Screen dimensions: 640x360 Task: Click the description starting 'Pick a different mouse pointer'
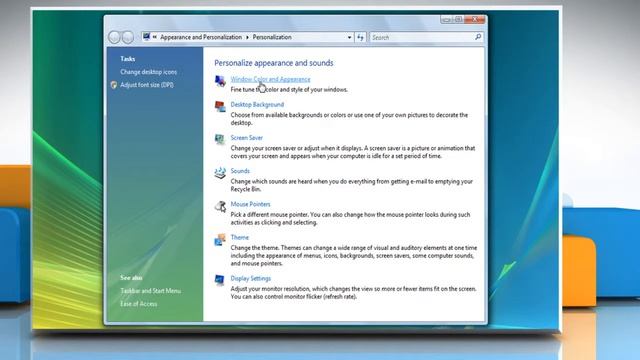pyautogui.click(x=350, y=218)
